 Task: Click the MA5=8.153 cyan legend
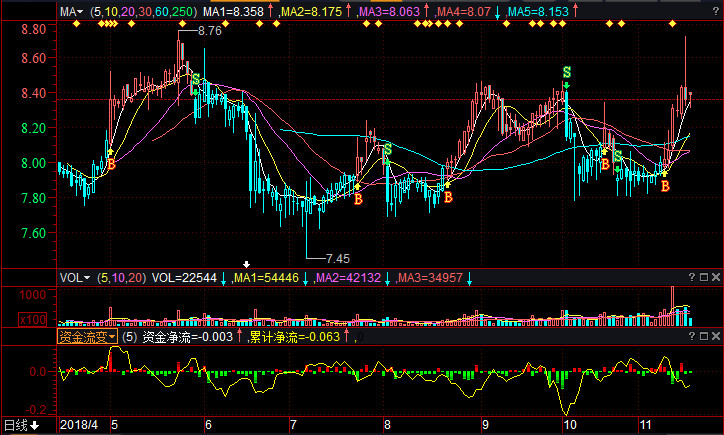point(538,12)
